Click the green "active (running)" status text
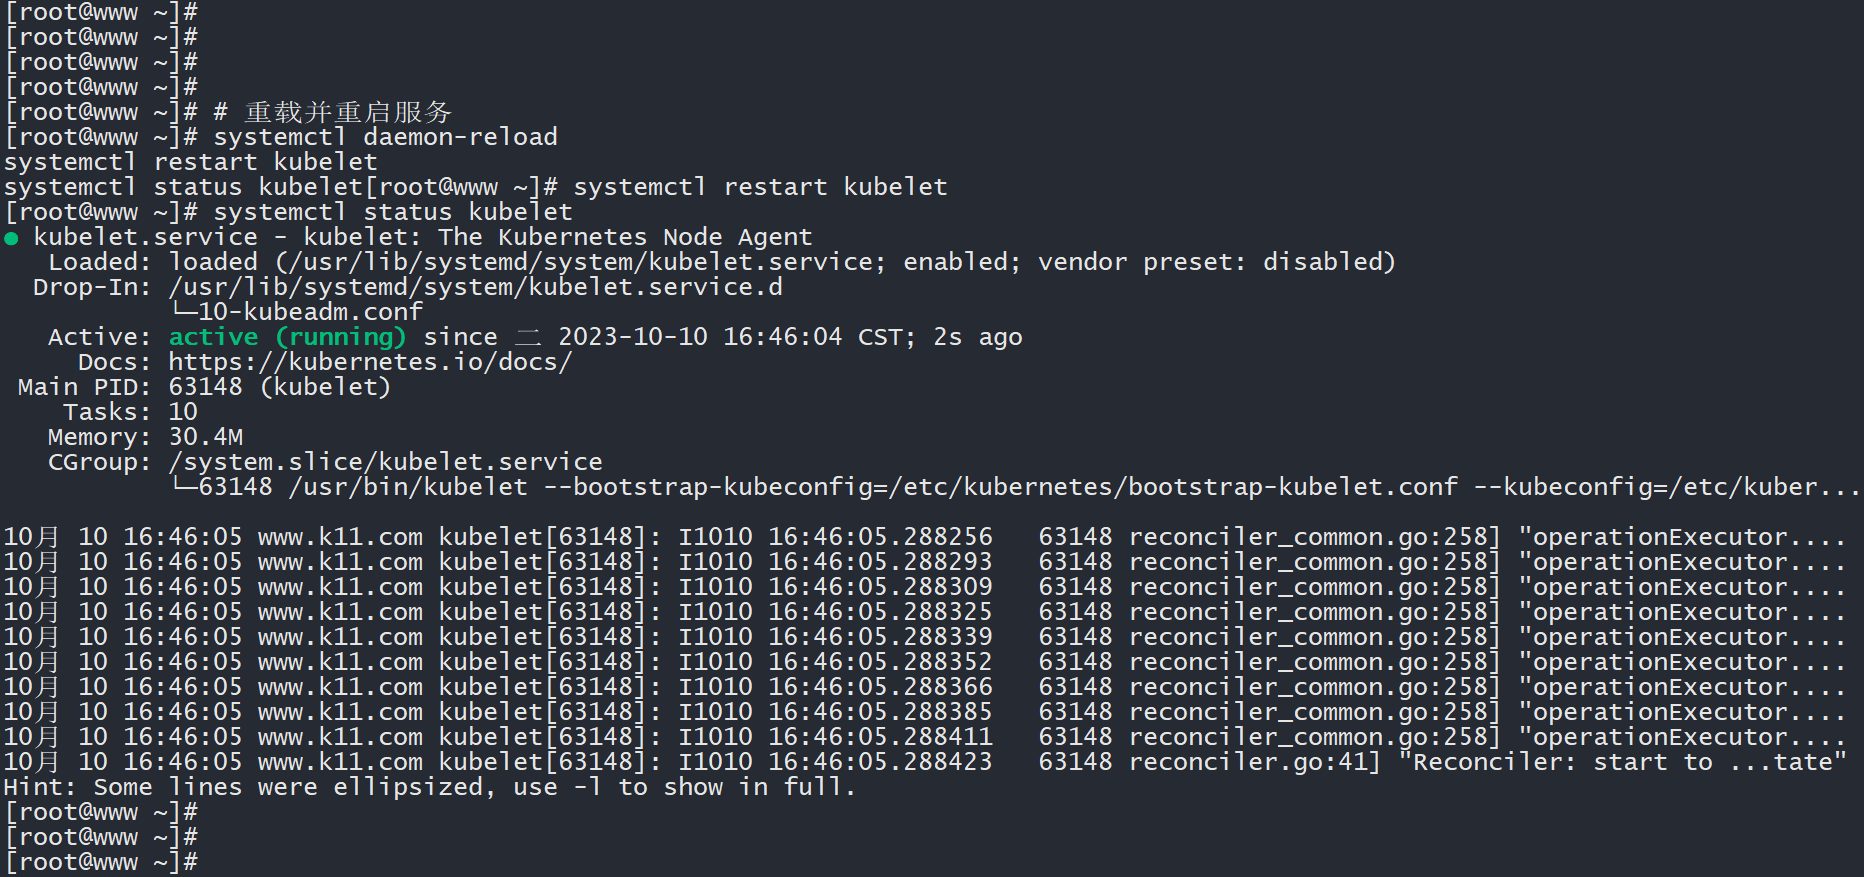Image resolution: width=1864 pixels, height=877 pixels. (x=287, y=337)
